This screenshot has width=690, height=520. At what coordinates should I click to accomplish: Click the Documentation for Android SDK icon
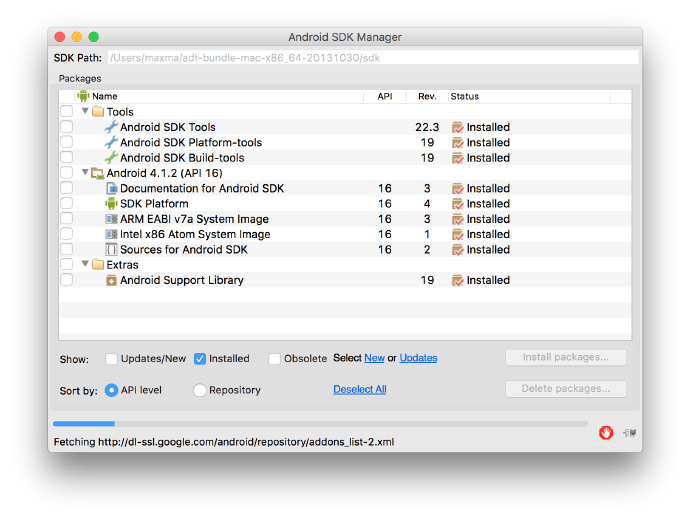(x=112, y=188)
